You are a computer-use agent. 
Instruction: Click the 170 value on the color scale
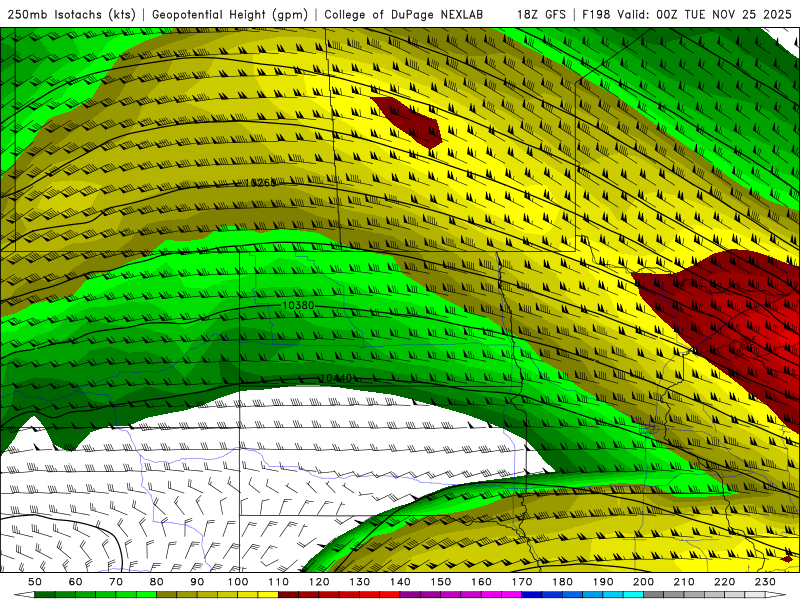pyautogui.click(x=522, y=582)
